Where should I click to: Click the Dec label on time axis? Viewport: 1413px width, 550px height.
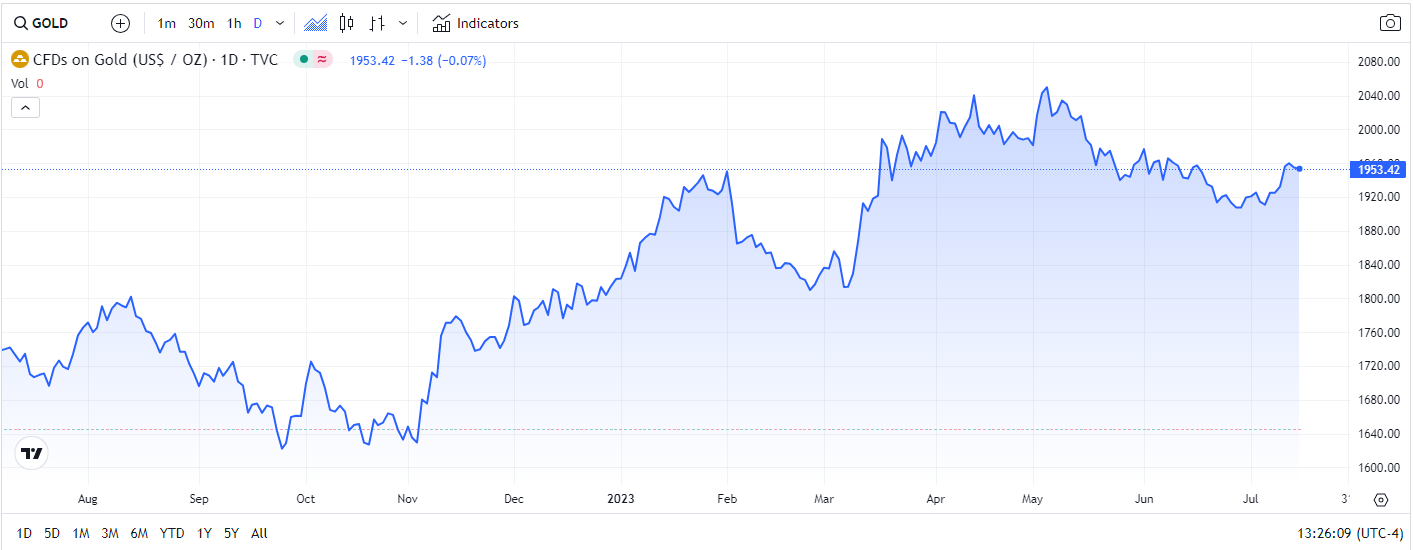click(x=514, y=498)
